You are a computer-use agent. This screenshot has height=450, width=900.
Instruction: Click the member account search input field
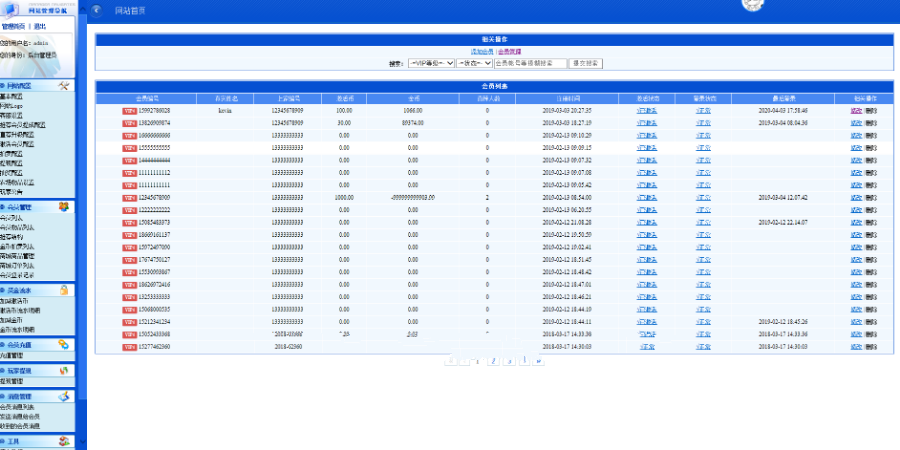click(x=529, y=62)
